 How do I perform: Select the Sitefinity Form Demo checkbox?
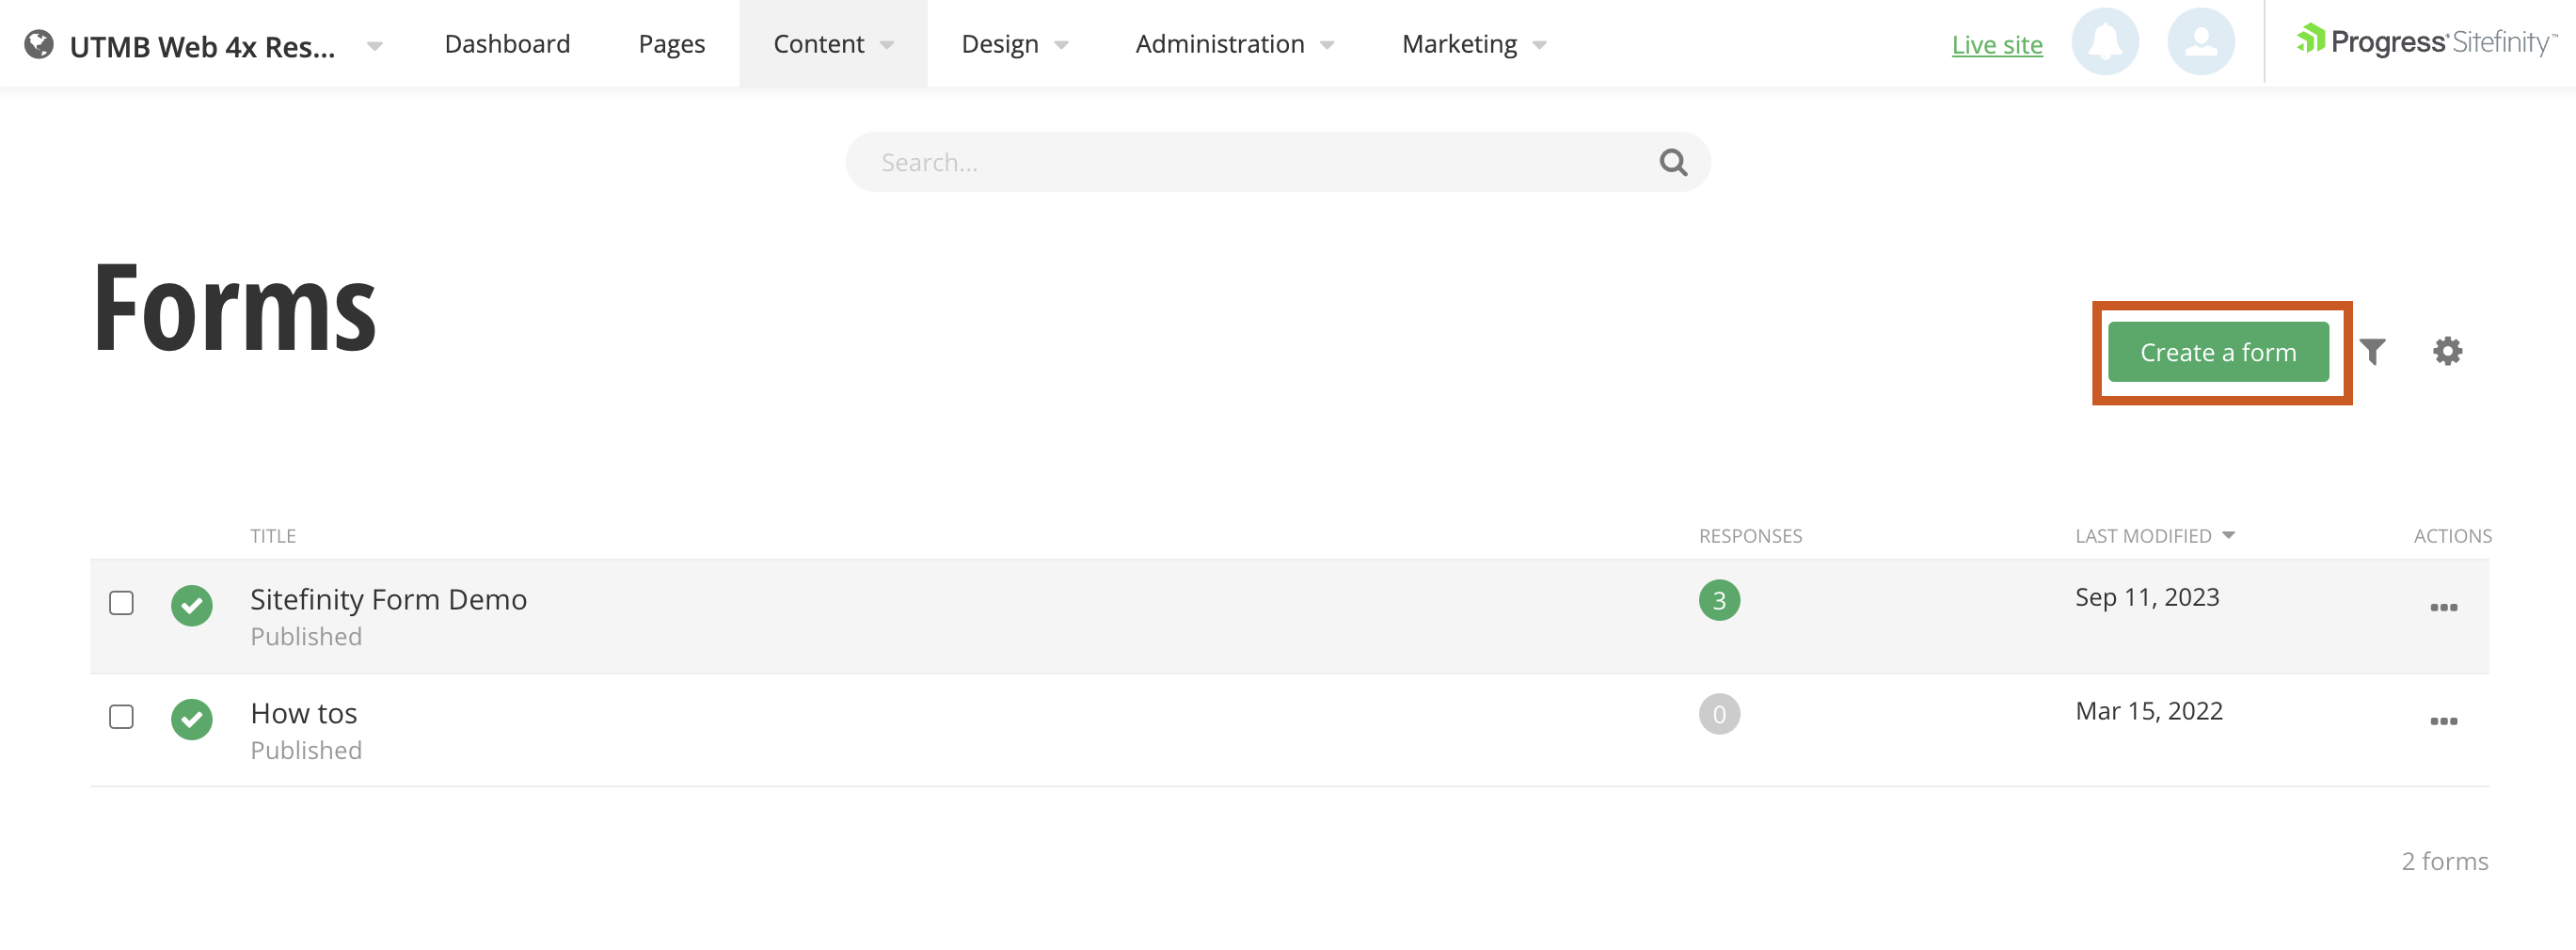[x=121, y=603]
